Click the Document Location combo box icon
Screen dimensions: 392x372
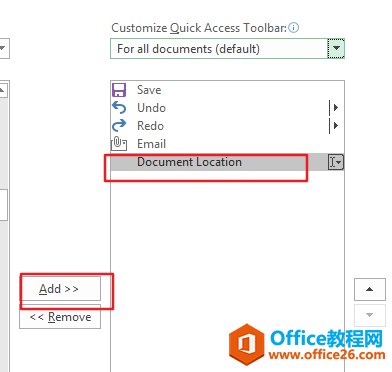[336, 162]
